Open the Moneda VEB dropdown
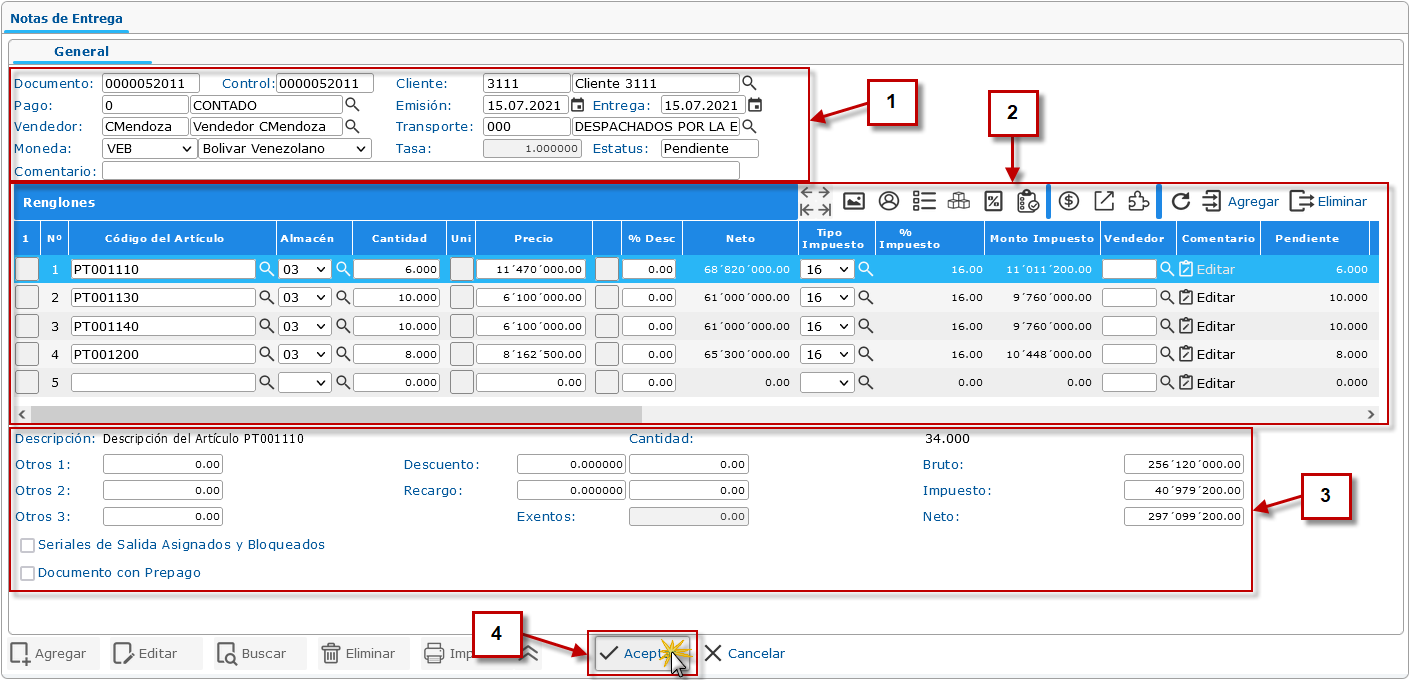1410x680 pixels. tap(149, 149)
